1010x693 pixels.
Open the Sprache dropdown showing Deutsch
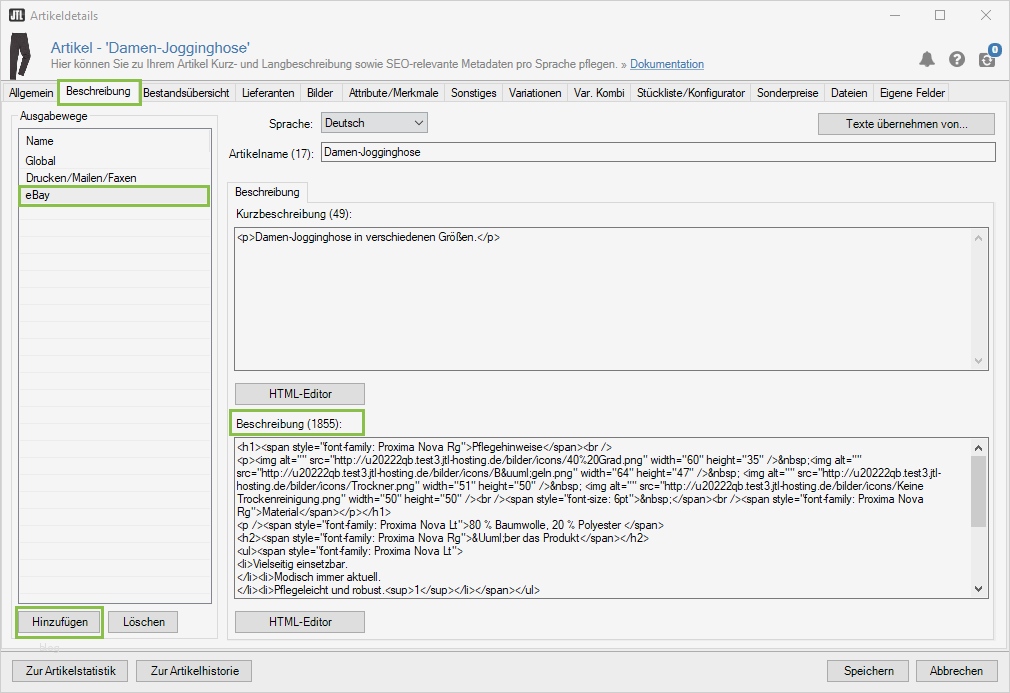(374, 123)
